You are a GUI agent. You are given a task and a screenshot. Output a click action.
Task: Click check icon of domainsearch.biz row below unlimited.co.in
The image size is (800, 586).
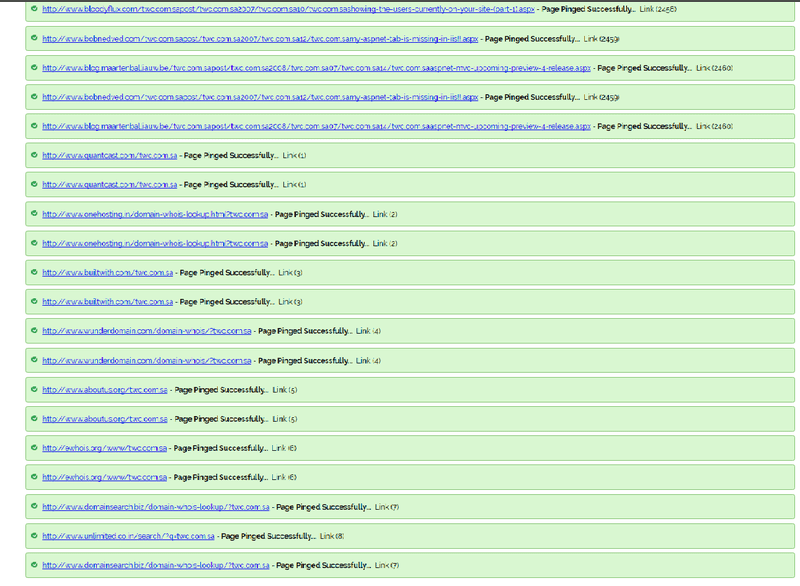34,565
